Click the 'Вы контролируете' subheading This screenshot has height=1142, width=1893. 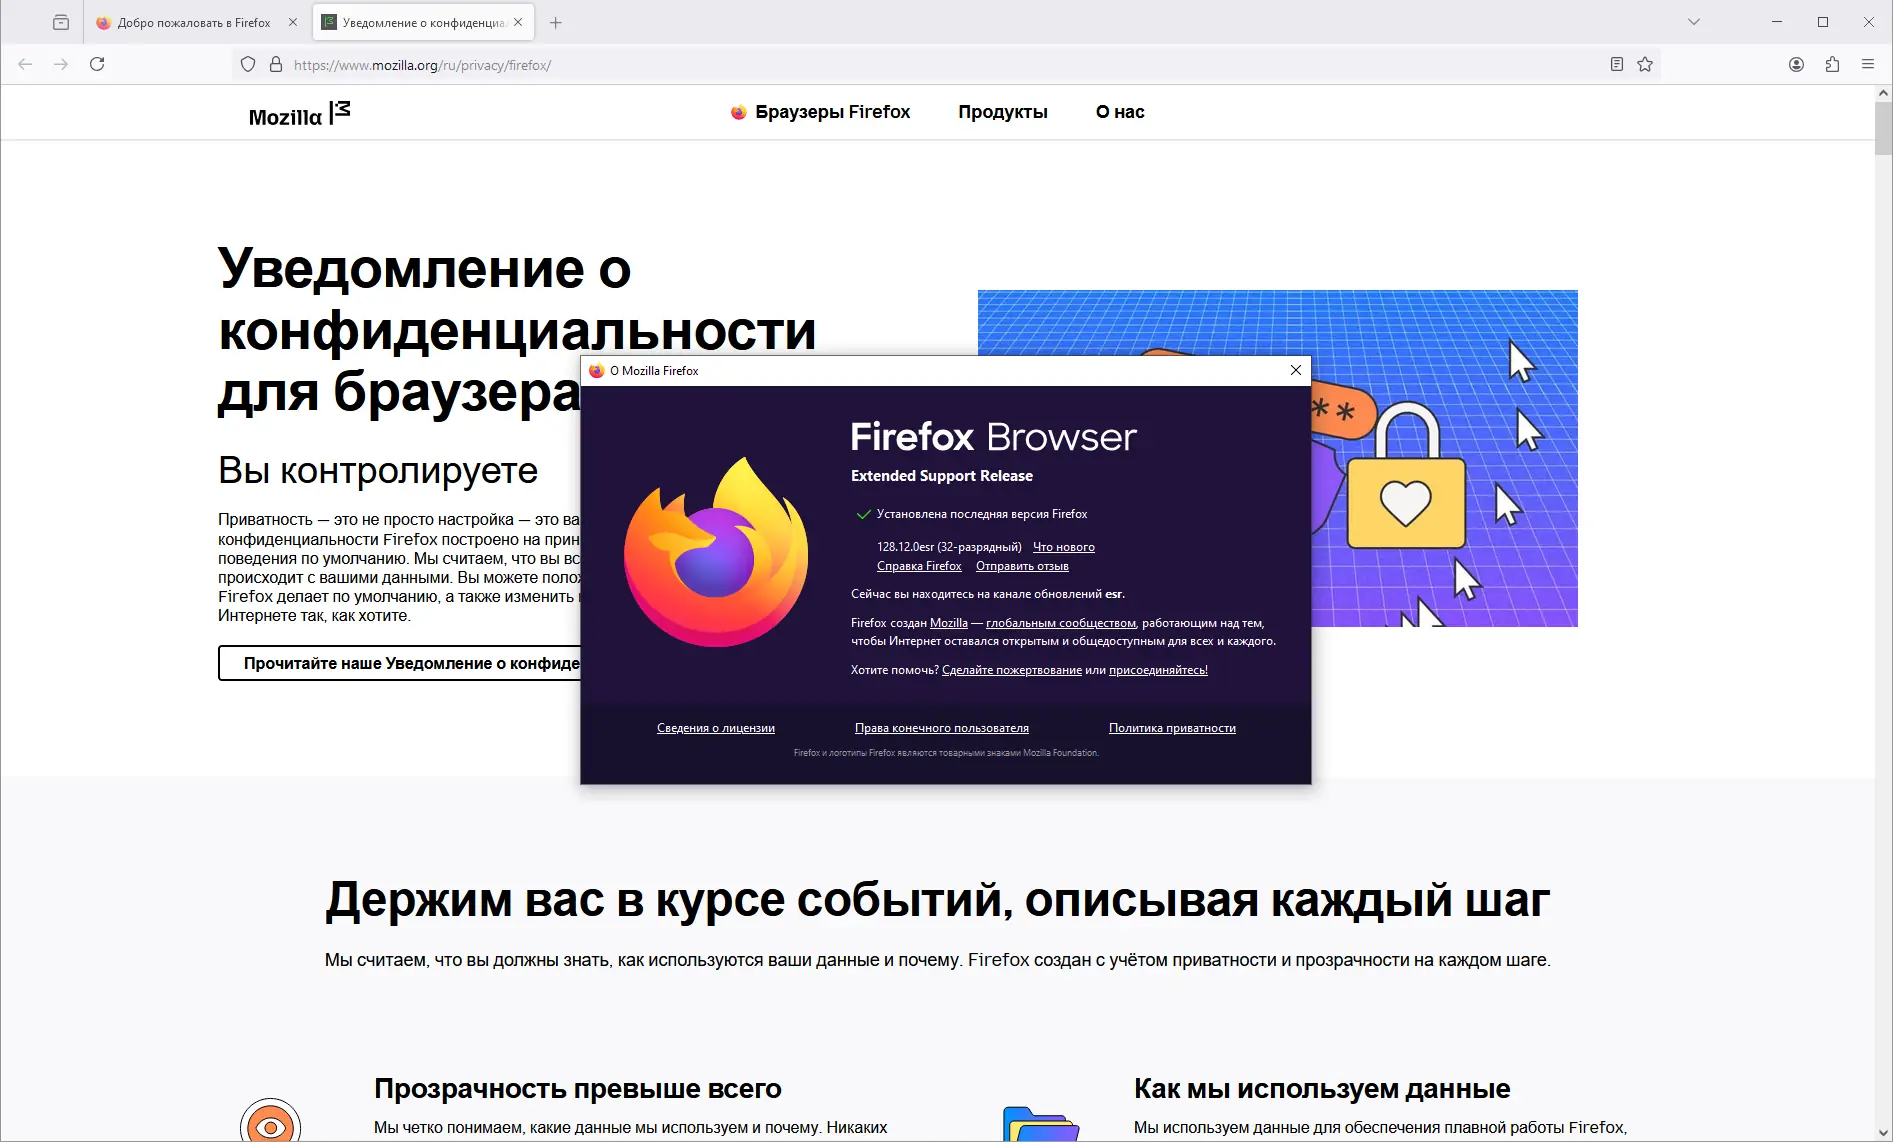(x=378, y=470)
